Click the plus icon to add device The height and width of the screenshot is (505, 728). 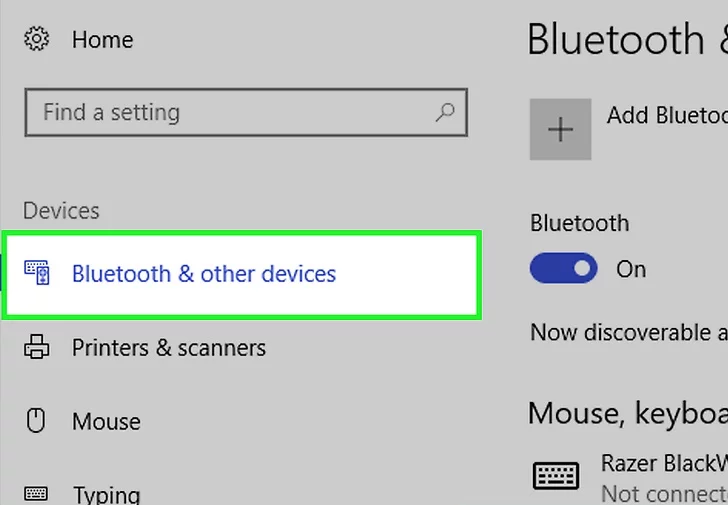[561, 129]
